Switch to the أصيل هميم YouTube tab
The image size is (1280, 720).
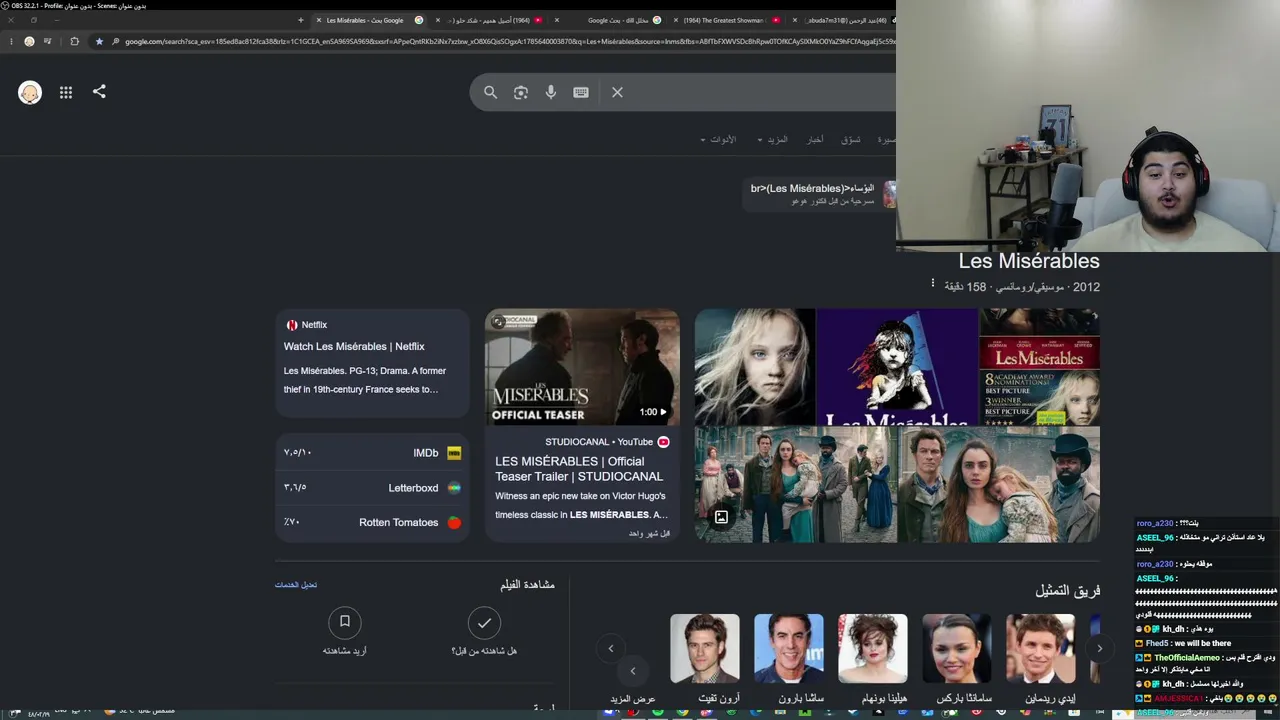(x=491, y=20)
